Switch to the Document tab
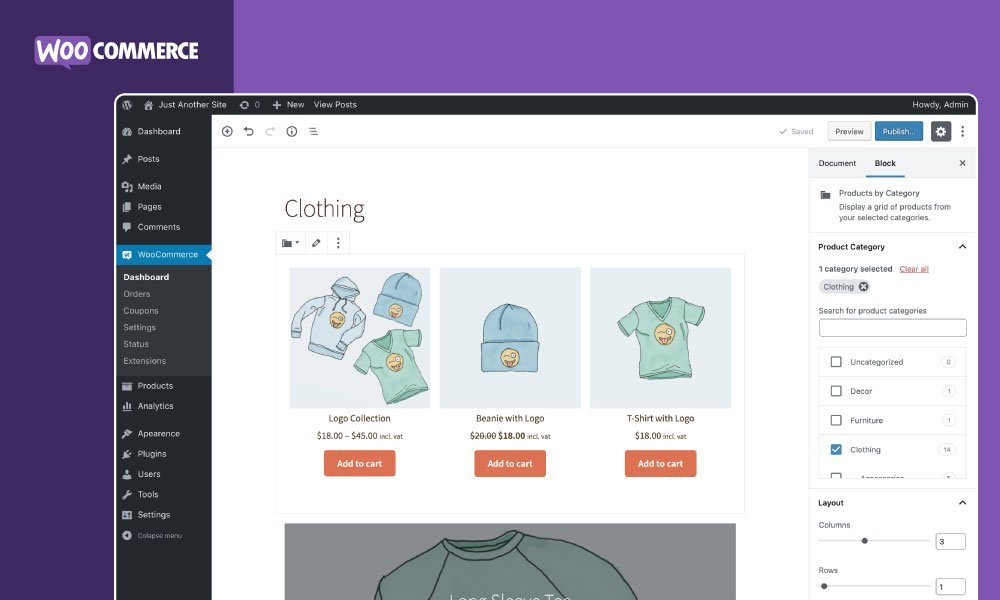The height and width of the screenshot is (600, 1000). click(837, 163)
